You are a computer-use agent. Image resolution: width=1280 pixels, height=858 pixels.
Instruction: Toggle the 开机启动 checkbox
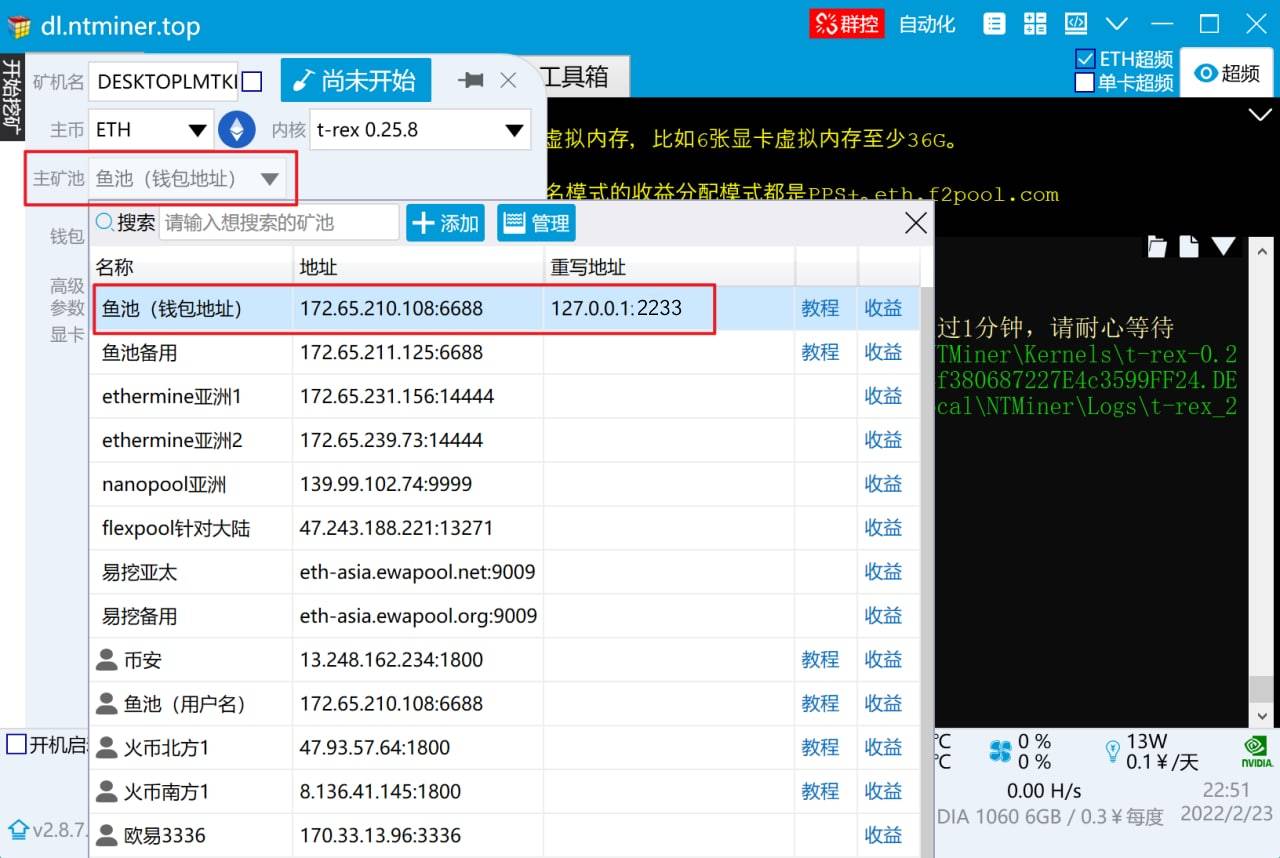17,745
